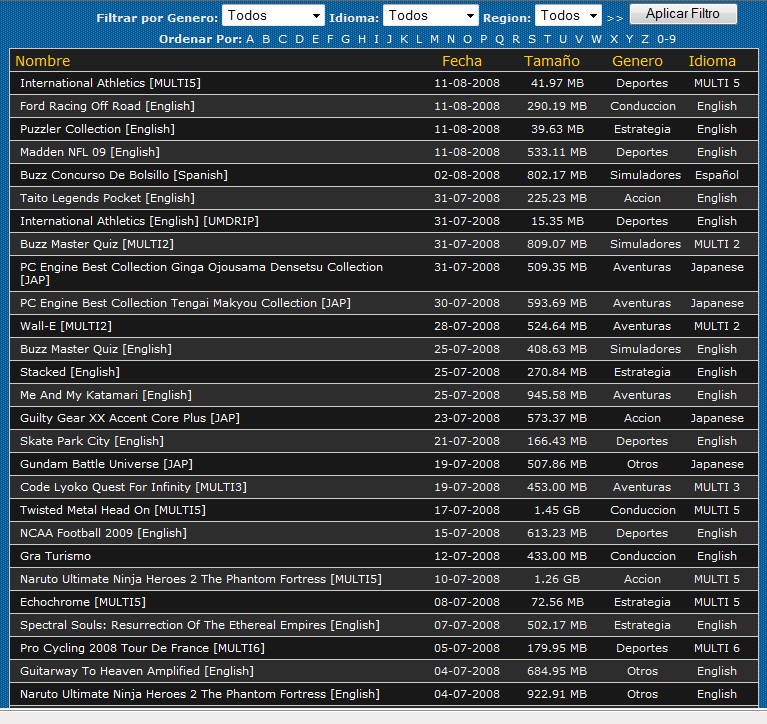Screen dimensions: 767x724
Task: Sort list by letter Z
Action: [x=645, y=39]
